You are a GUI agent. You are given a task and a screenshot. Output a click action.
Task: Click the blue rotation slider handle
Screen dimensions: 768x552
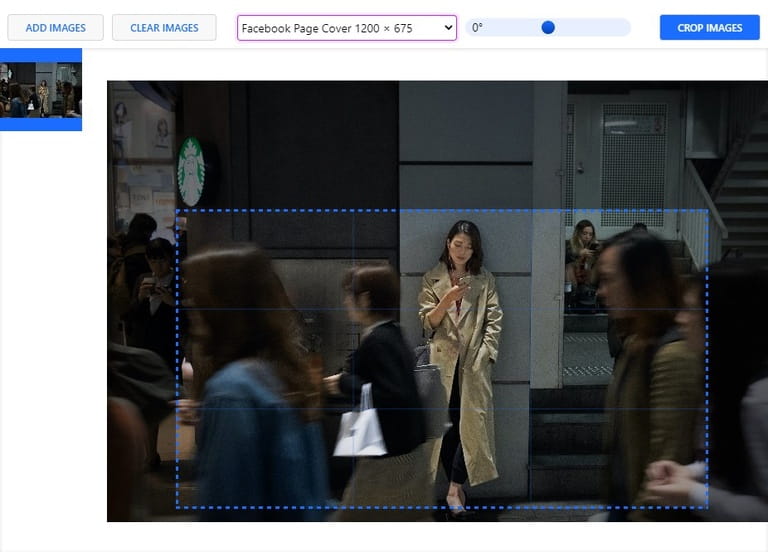[x=548, y=28]
